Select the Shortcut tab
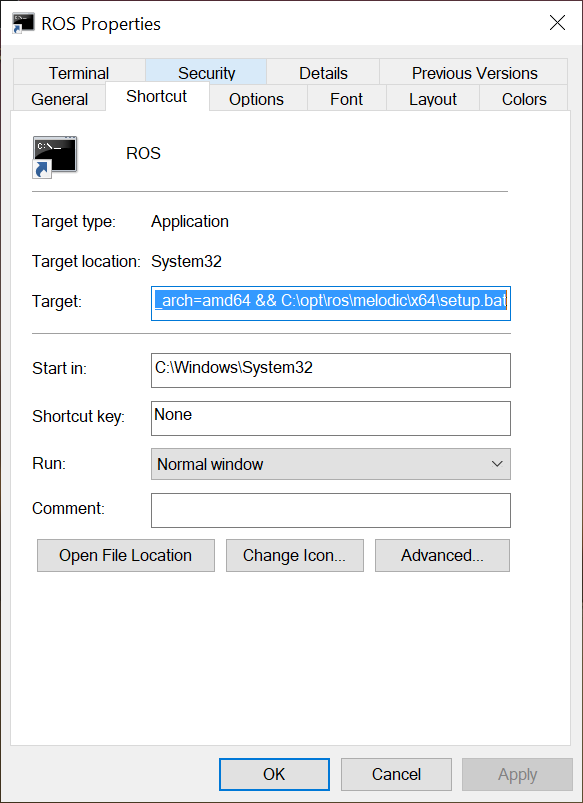 tap(157, 96)
